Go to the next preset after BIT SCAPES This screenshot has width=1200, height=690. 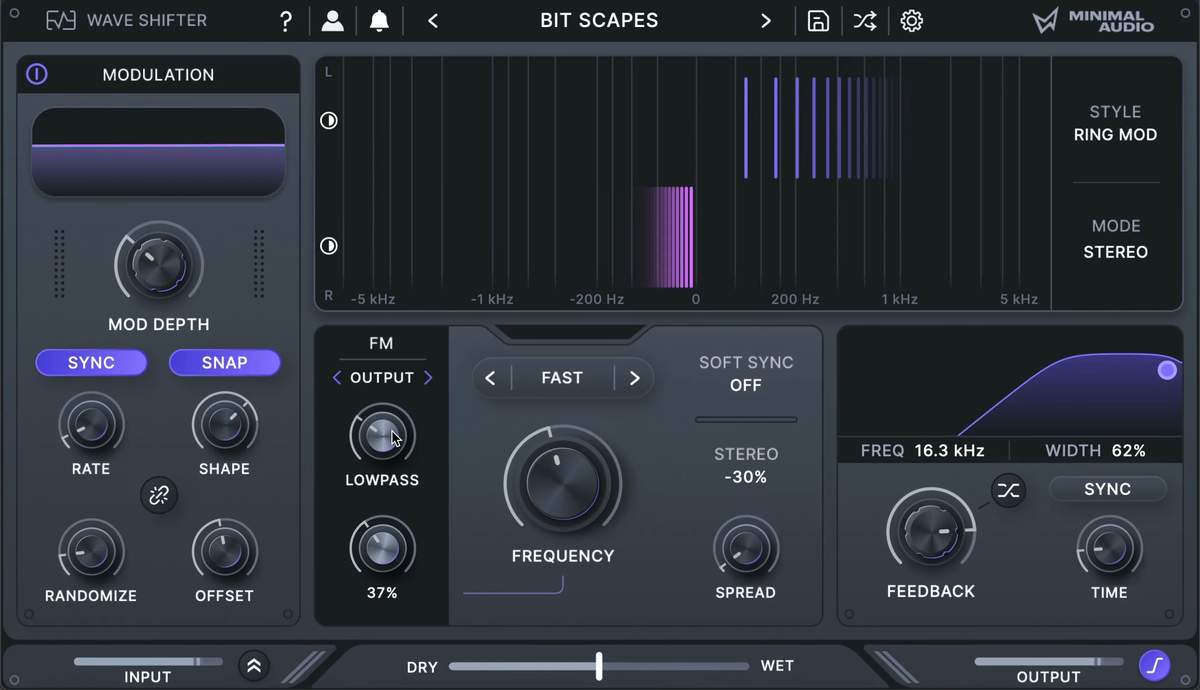point(766,21)
